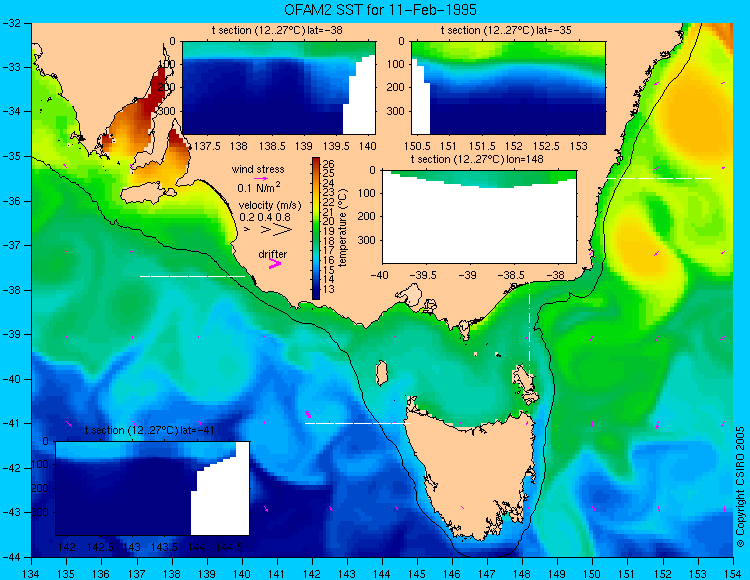Click "141" on the main longitude axis
Viewport: 750px width, 580px height.
276,573
